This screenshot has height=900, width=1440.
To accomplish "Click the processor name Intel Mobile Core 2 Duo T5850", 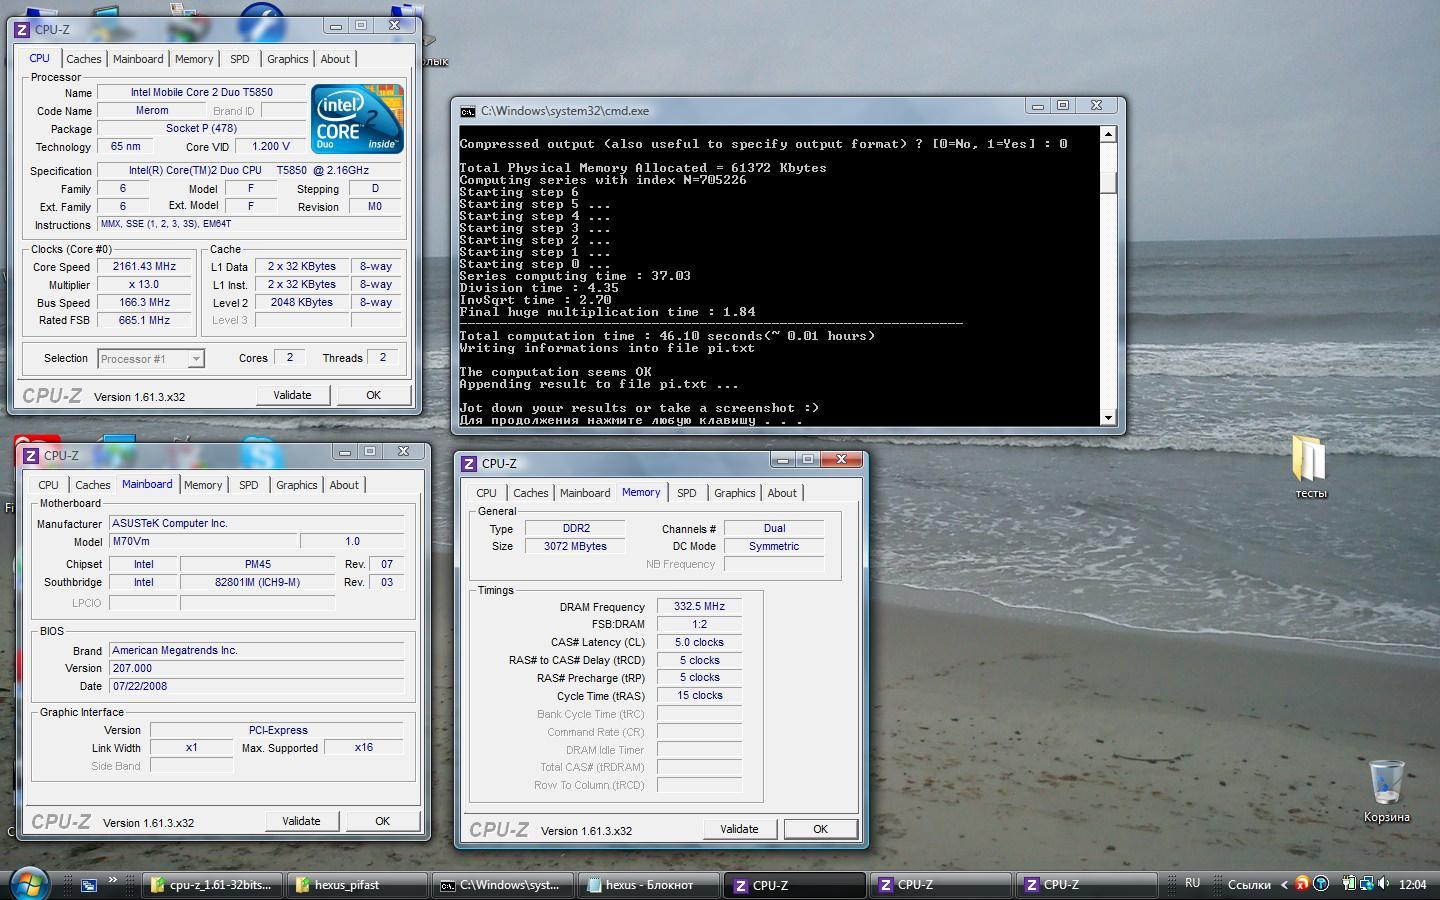I will [202, 92].
